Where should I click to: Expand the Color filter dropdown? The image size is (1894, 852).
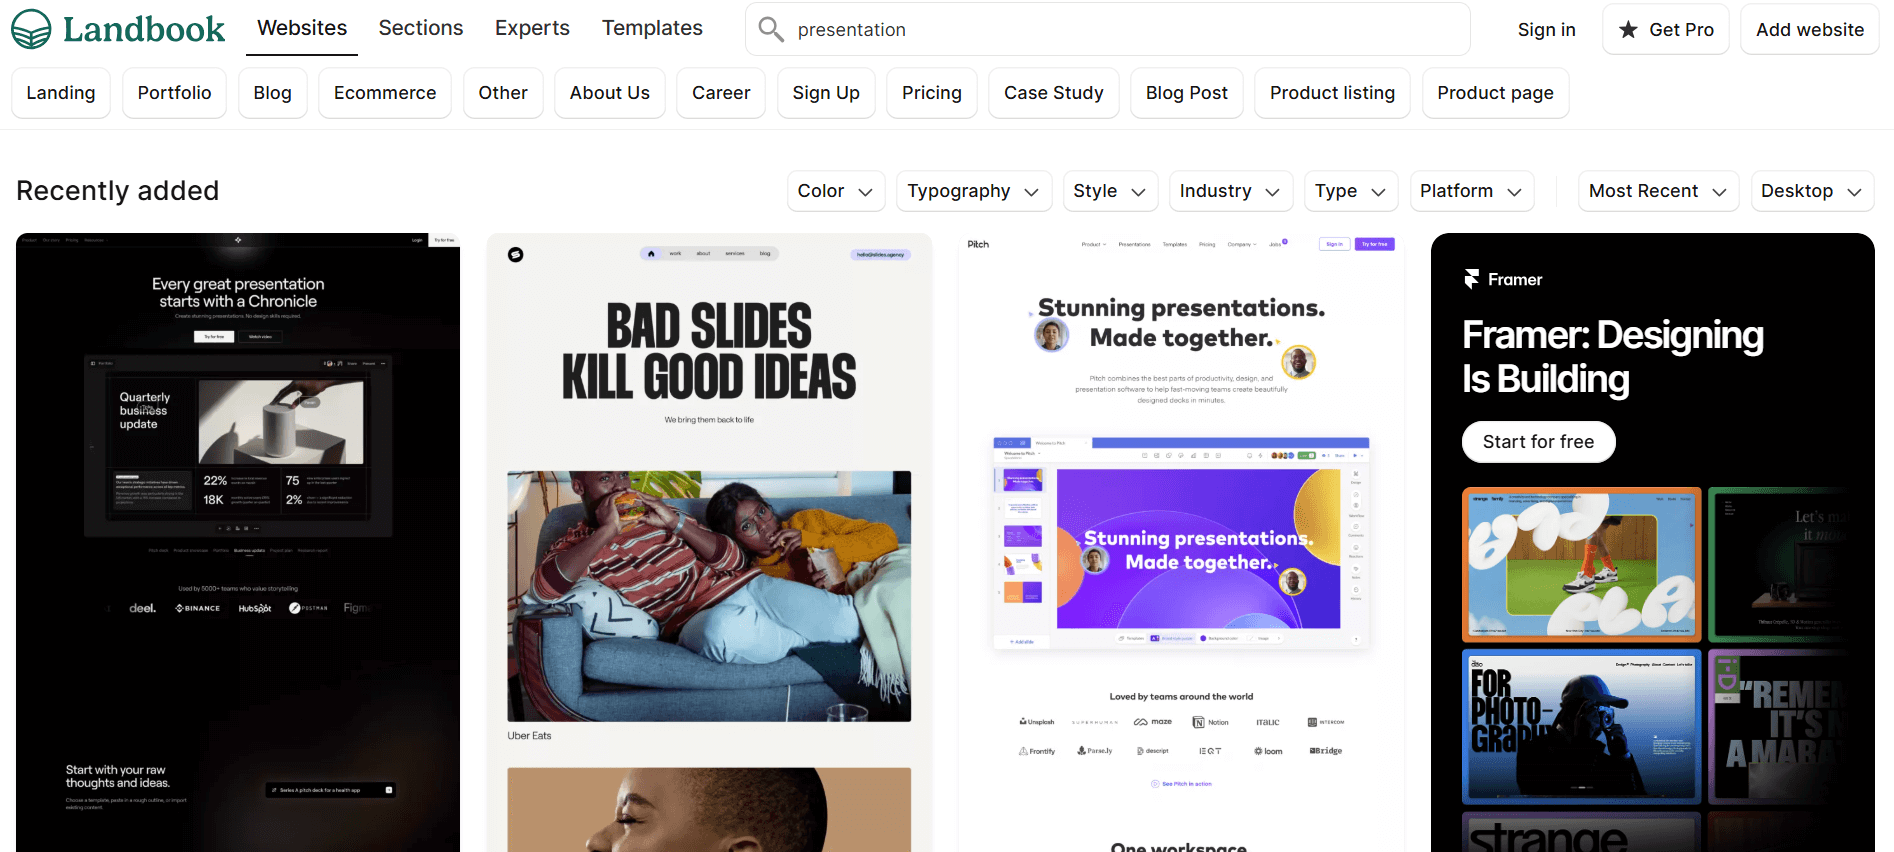pos(836,191)
